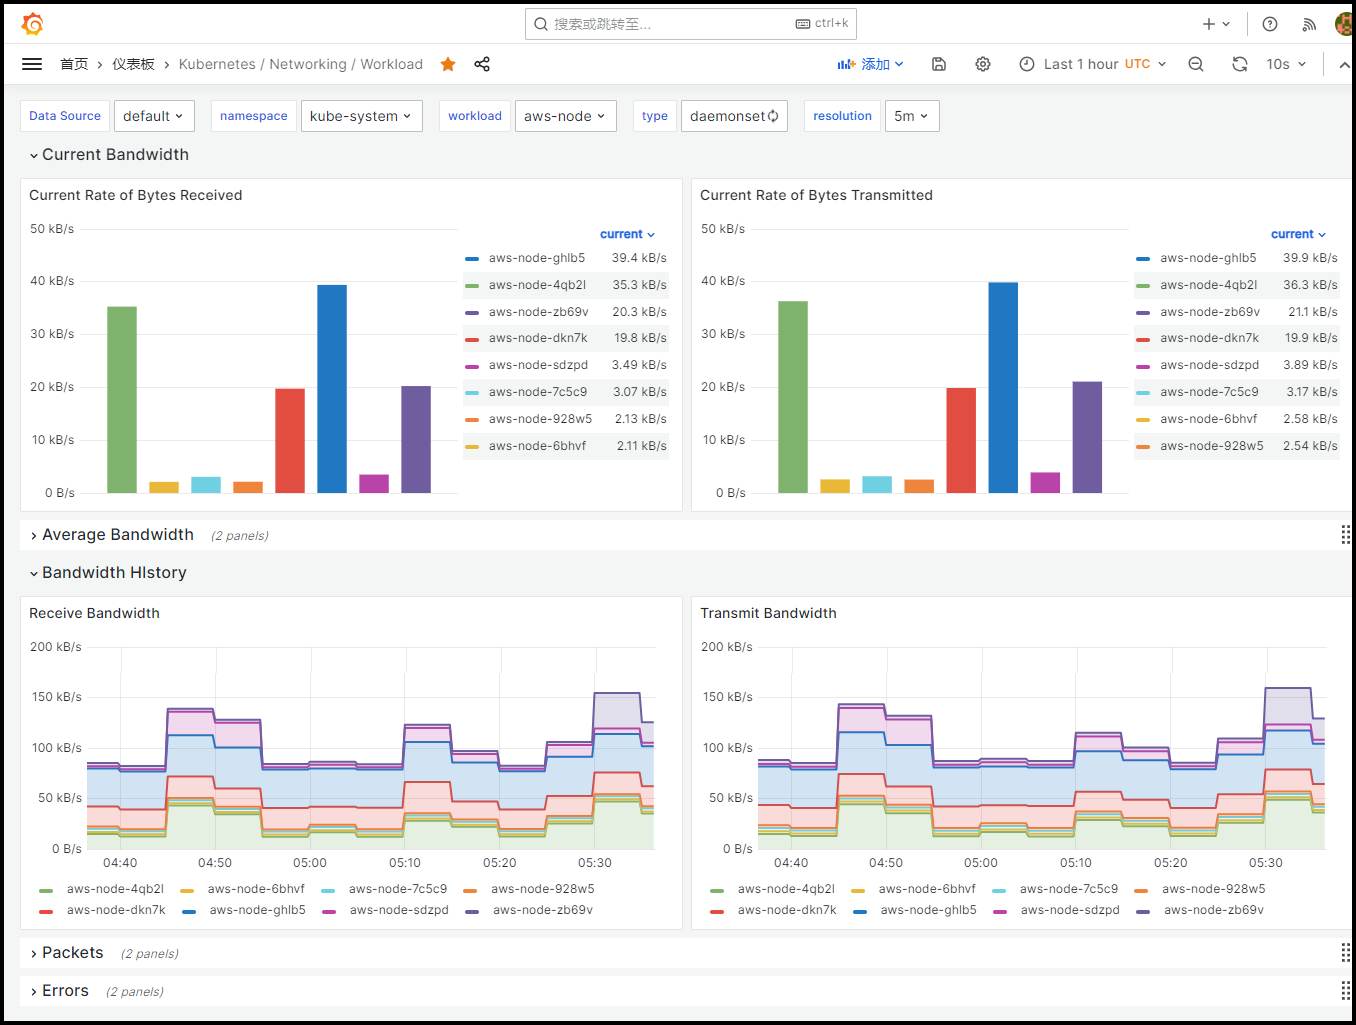Toggle aws-node-dkn7k series in Bytes Received legend
Screen dimensions: 1356x1025
tap(538, 338)
